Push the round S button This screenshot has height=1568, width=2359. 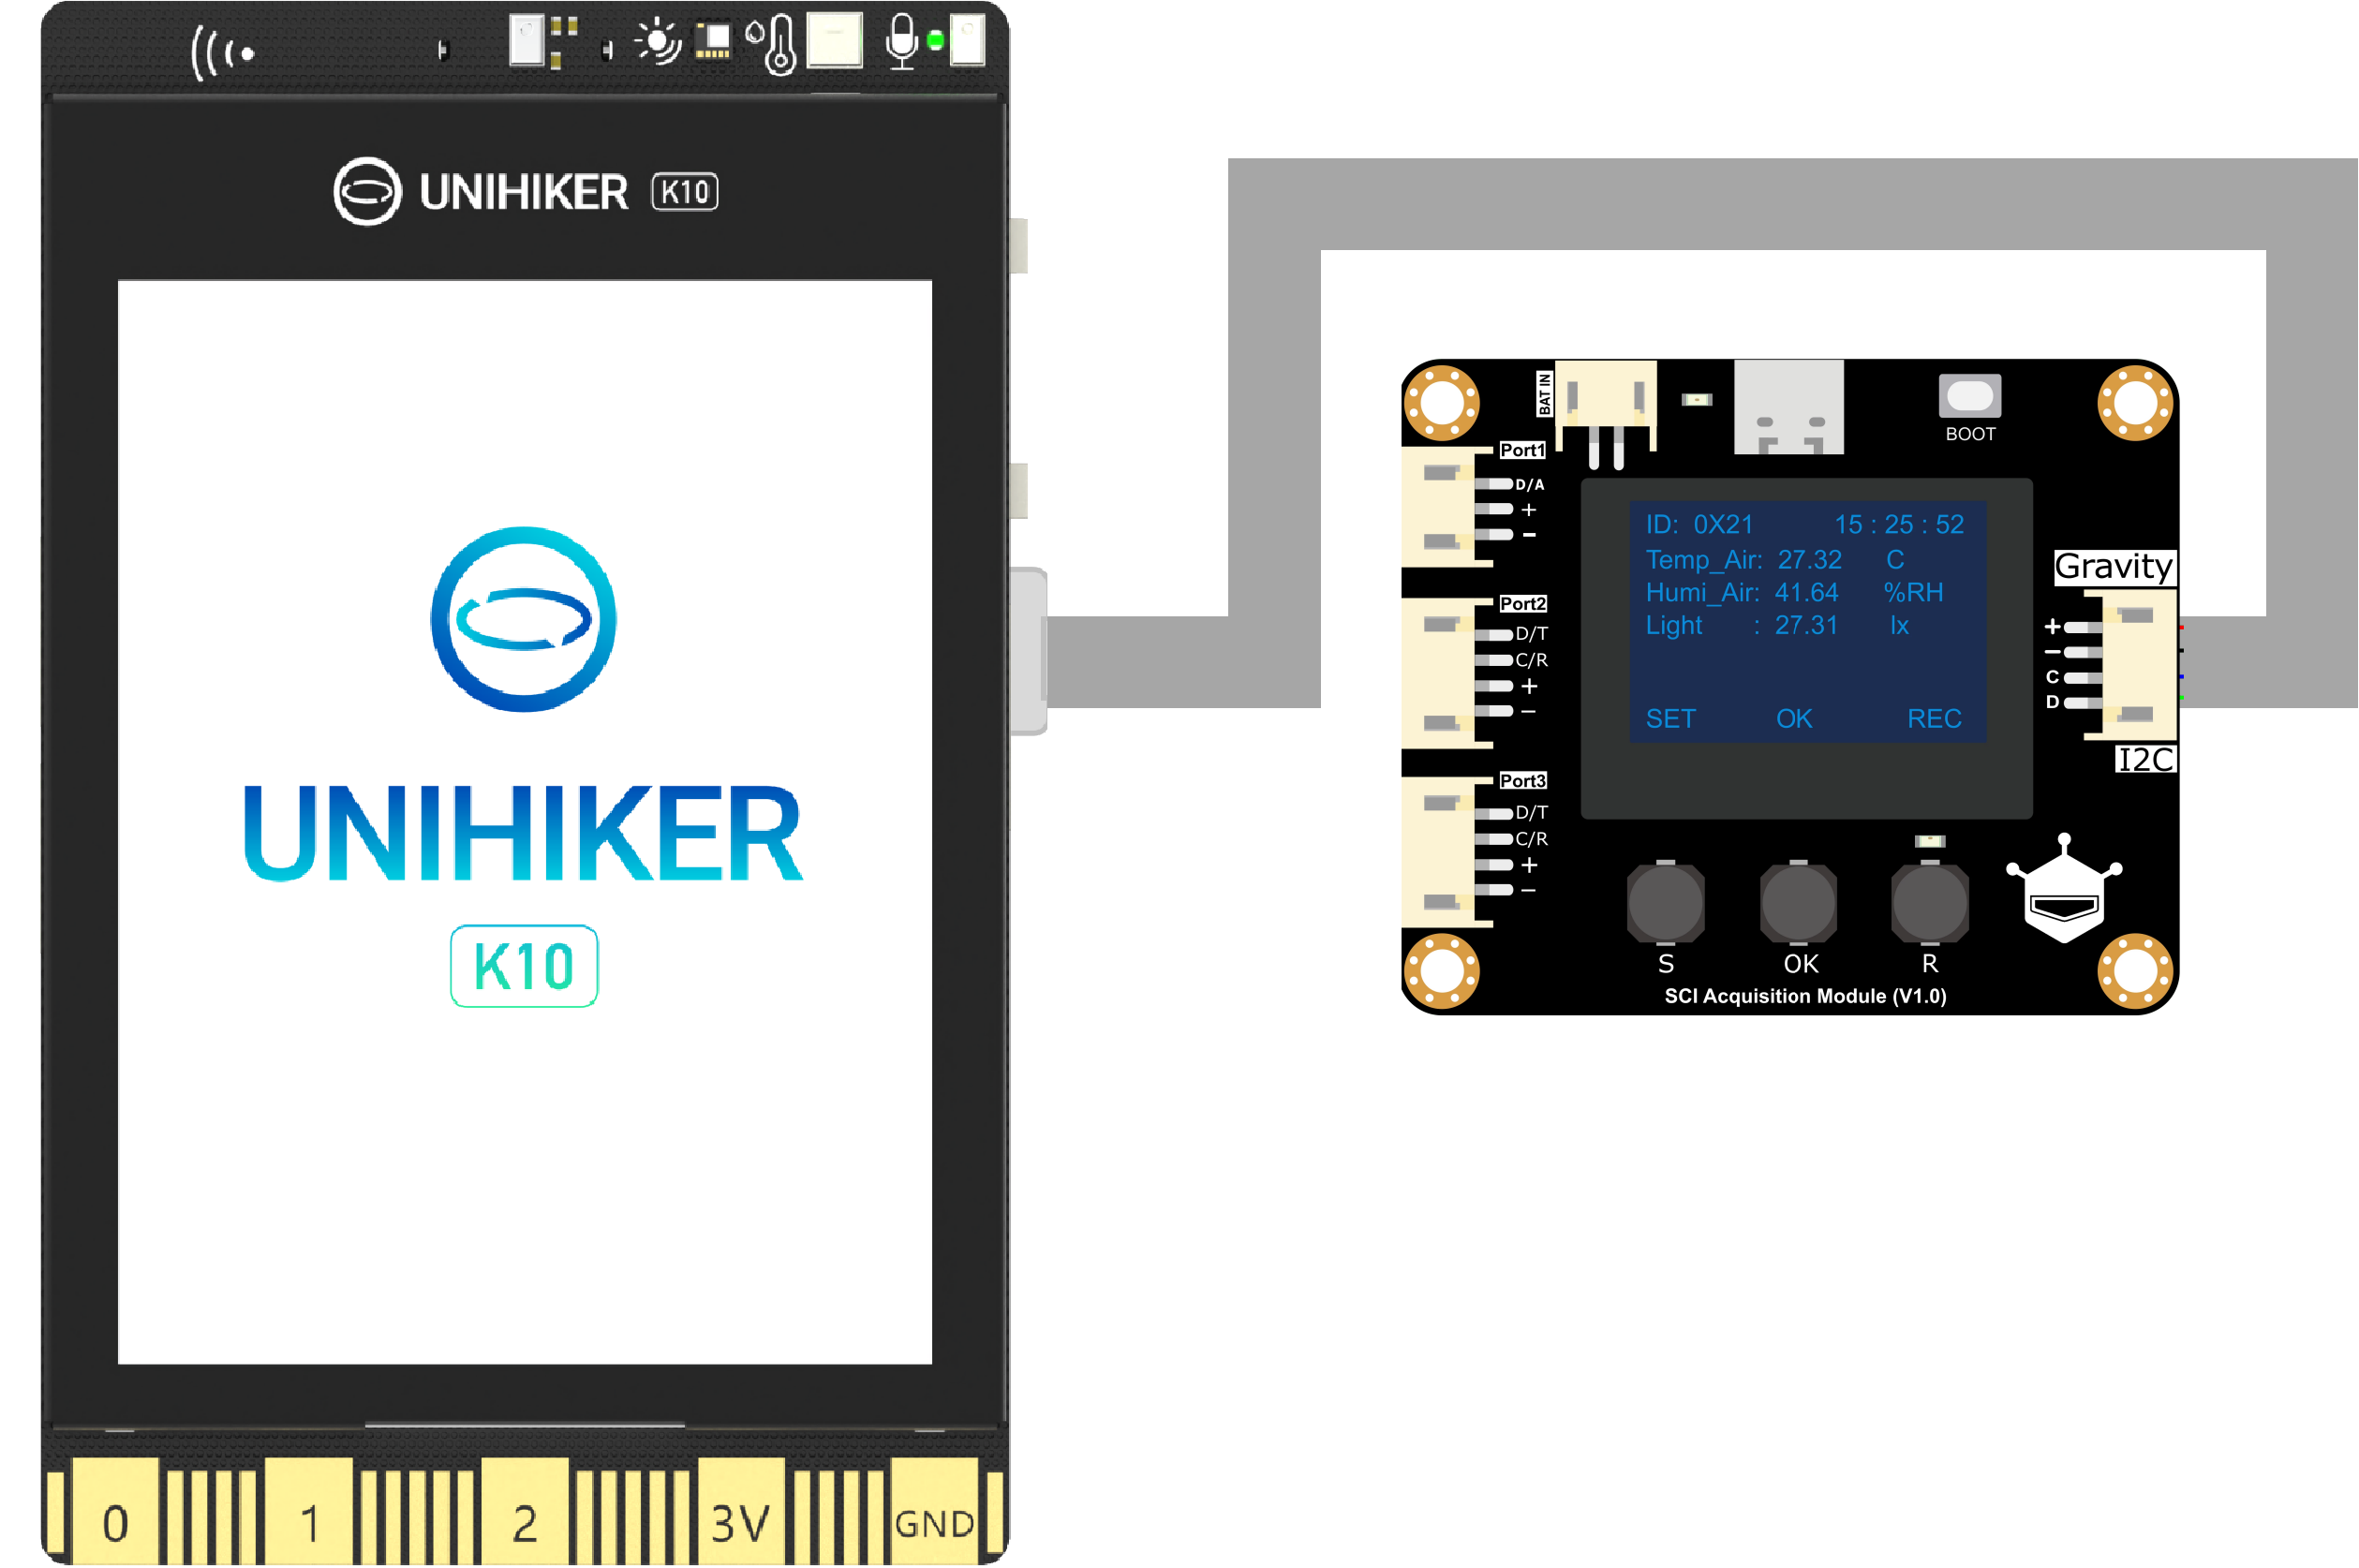click(1665, 902)
